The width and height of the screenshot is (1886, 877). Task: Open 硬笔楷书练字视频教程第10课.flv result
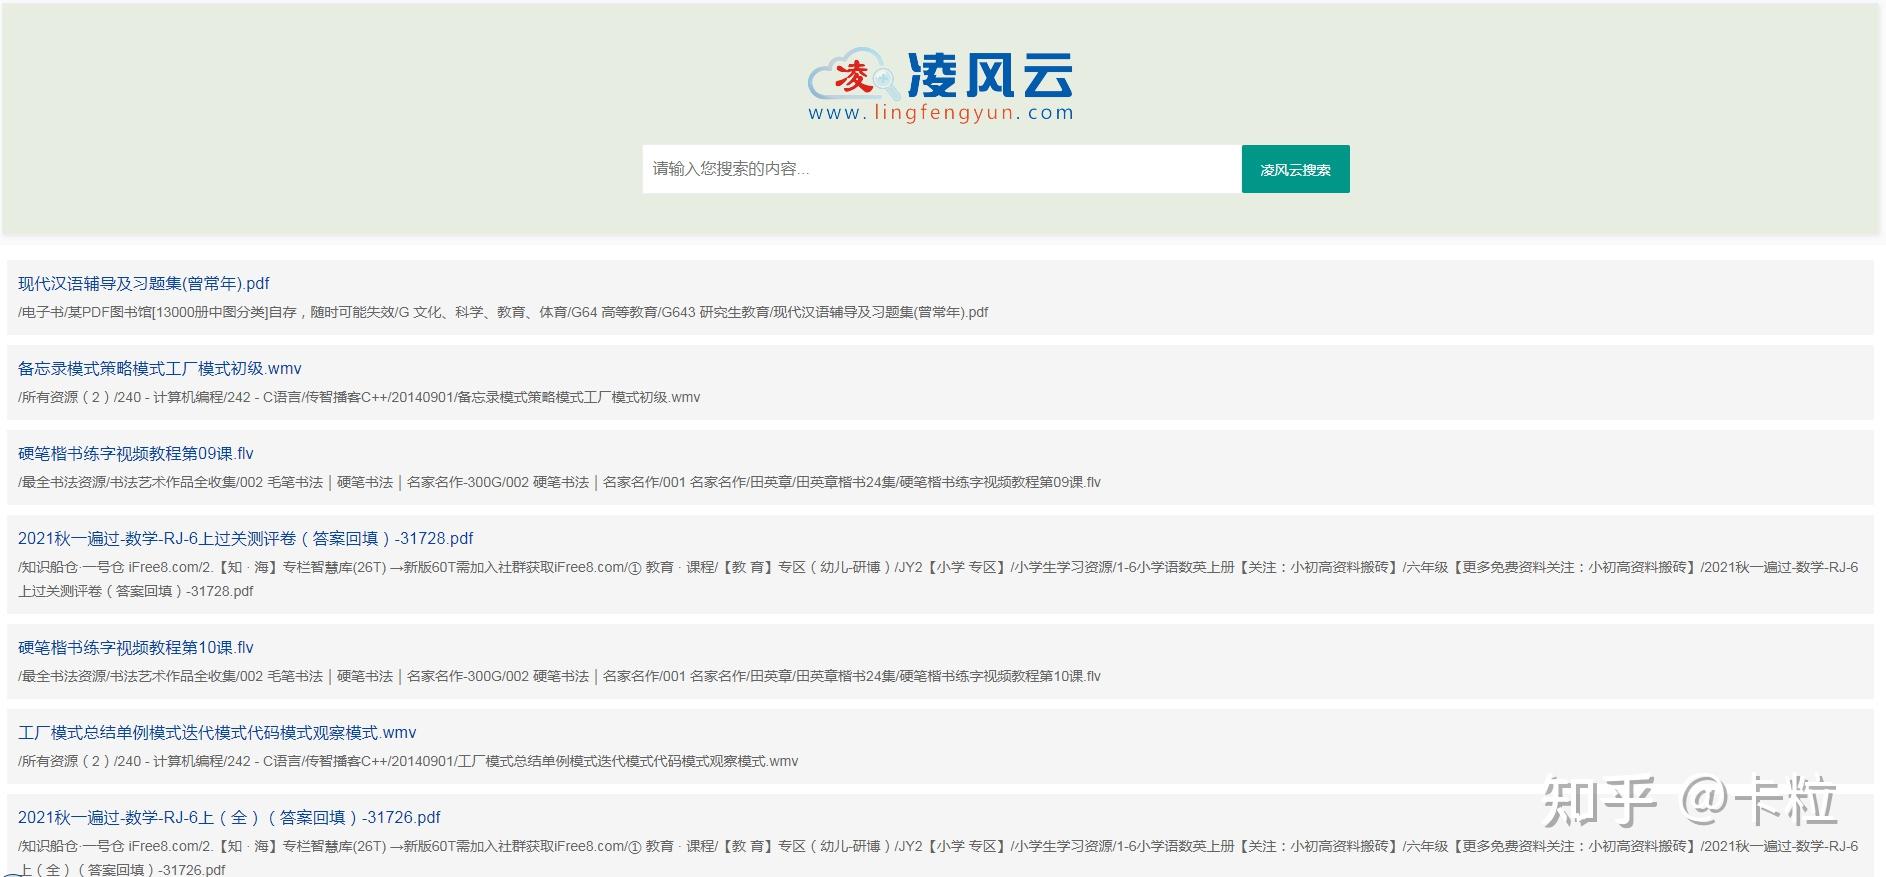(x=136, y=648)
